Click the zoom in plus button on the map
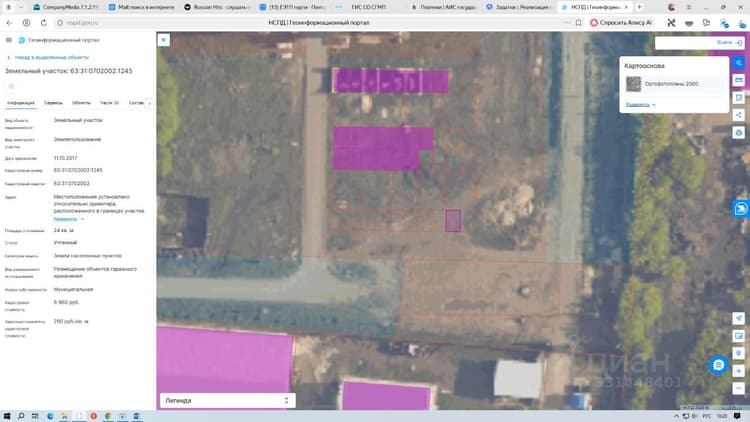Viewport: 750px width, 422px height. tap(739, 371)
